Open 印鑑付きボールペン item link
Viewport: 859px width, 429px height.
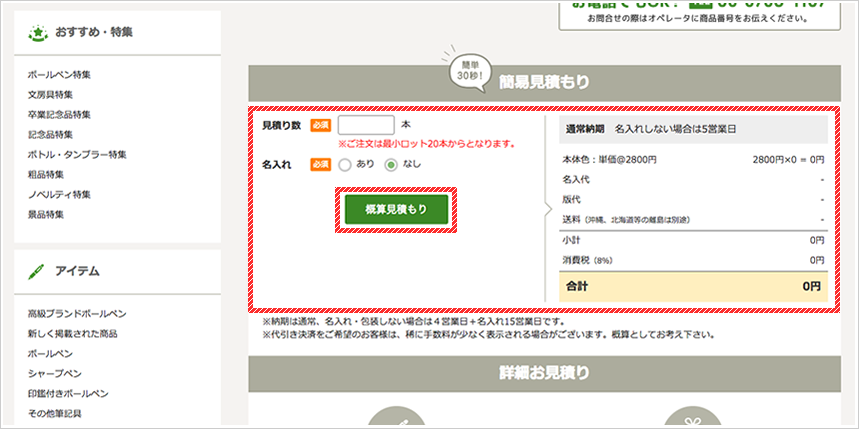[68, 394]
